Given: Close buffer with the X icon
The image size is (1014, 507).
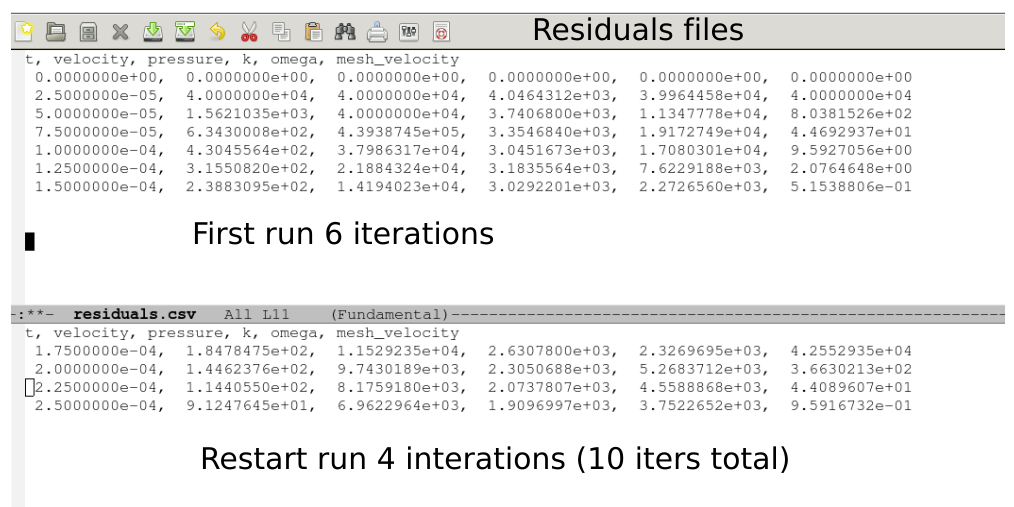Looking at the screenshot, I should pyautogui.click(x=120, y=32).
